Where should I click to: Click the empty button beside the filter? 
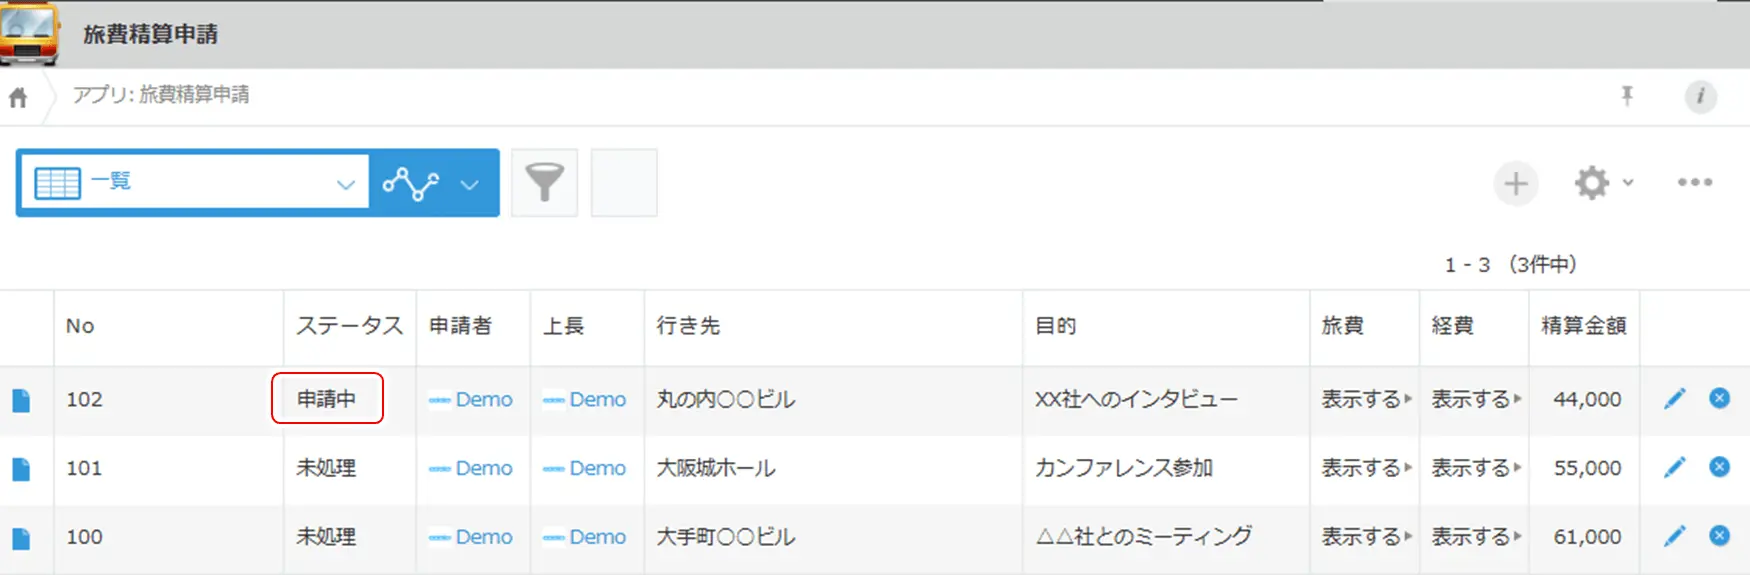(624, 183)
